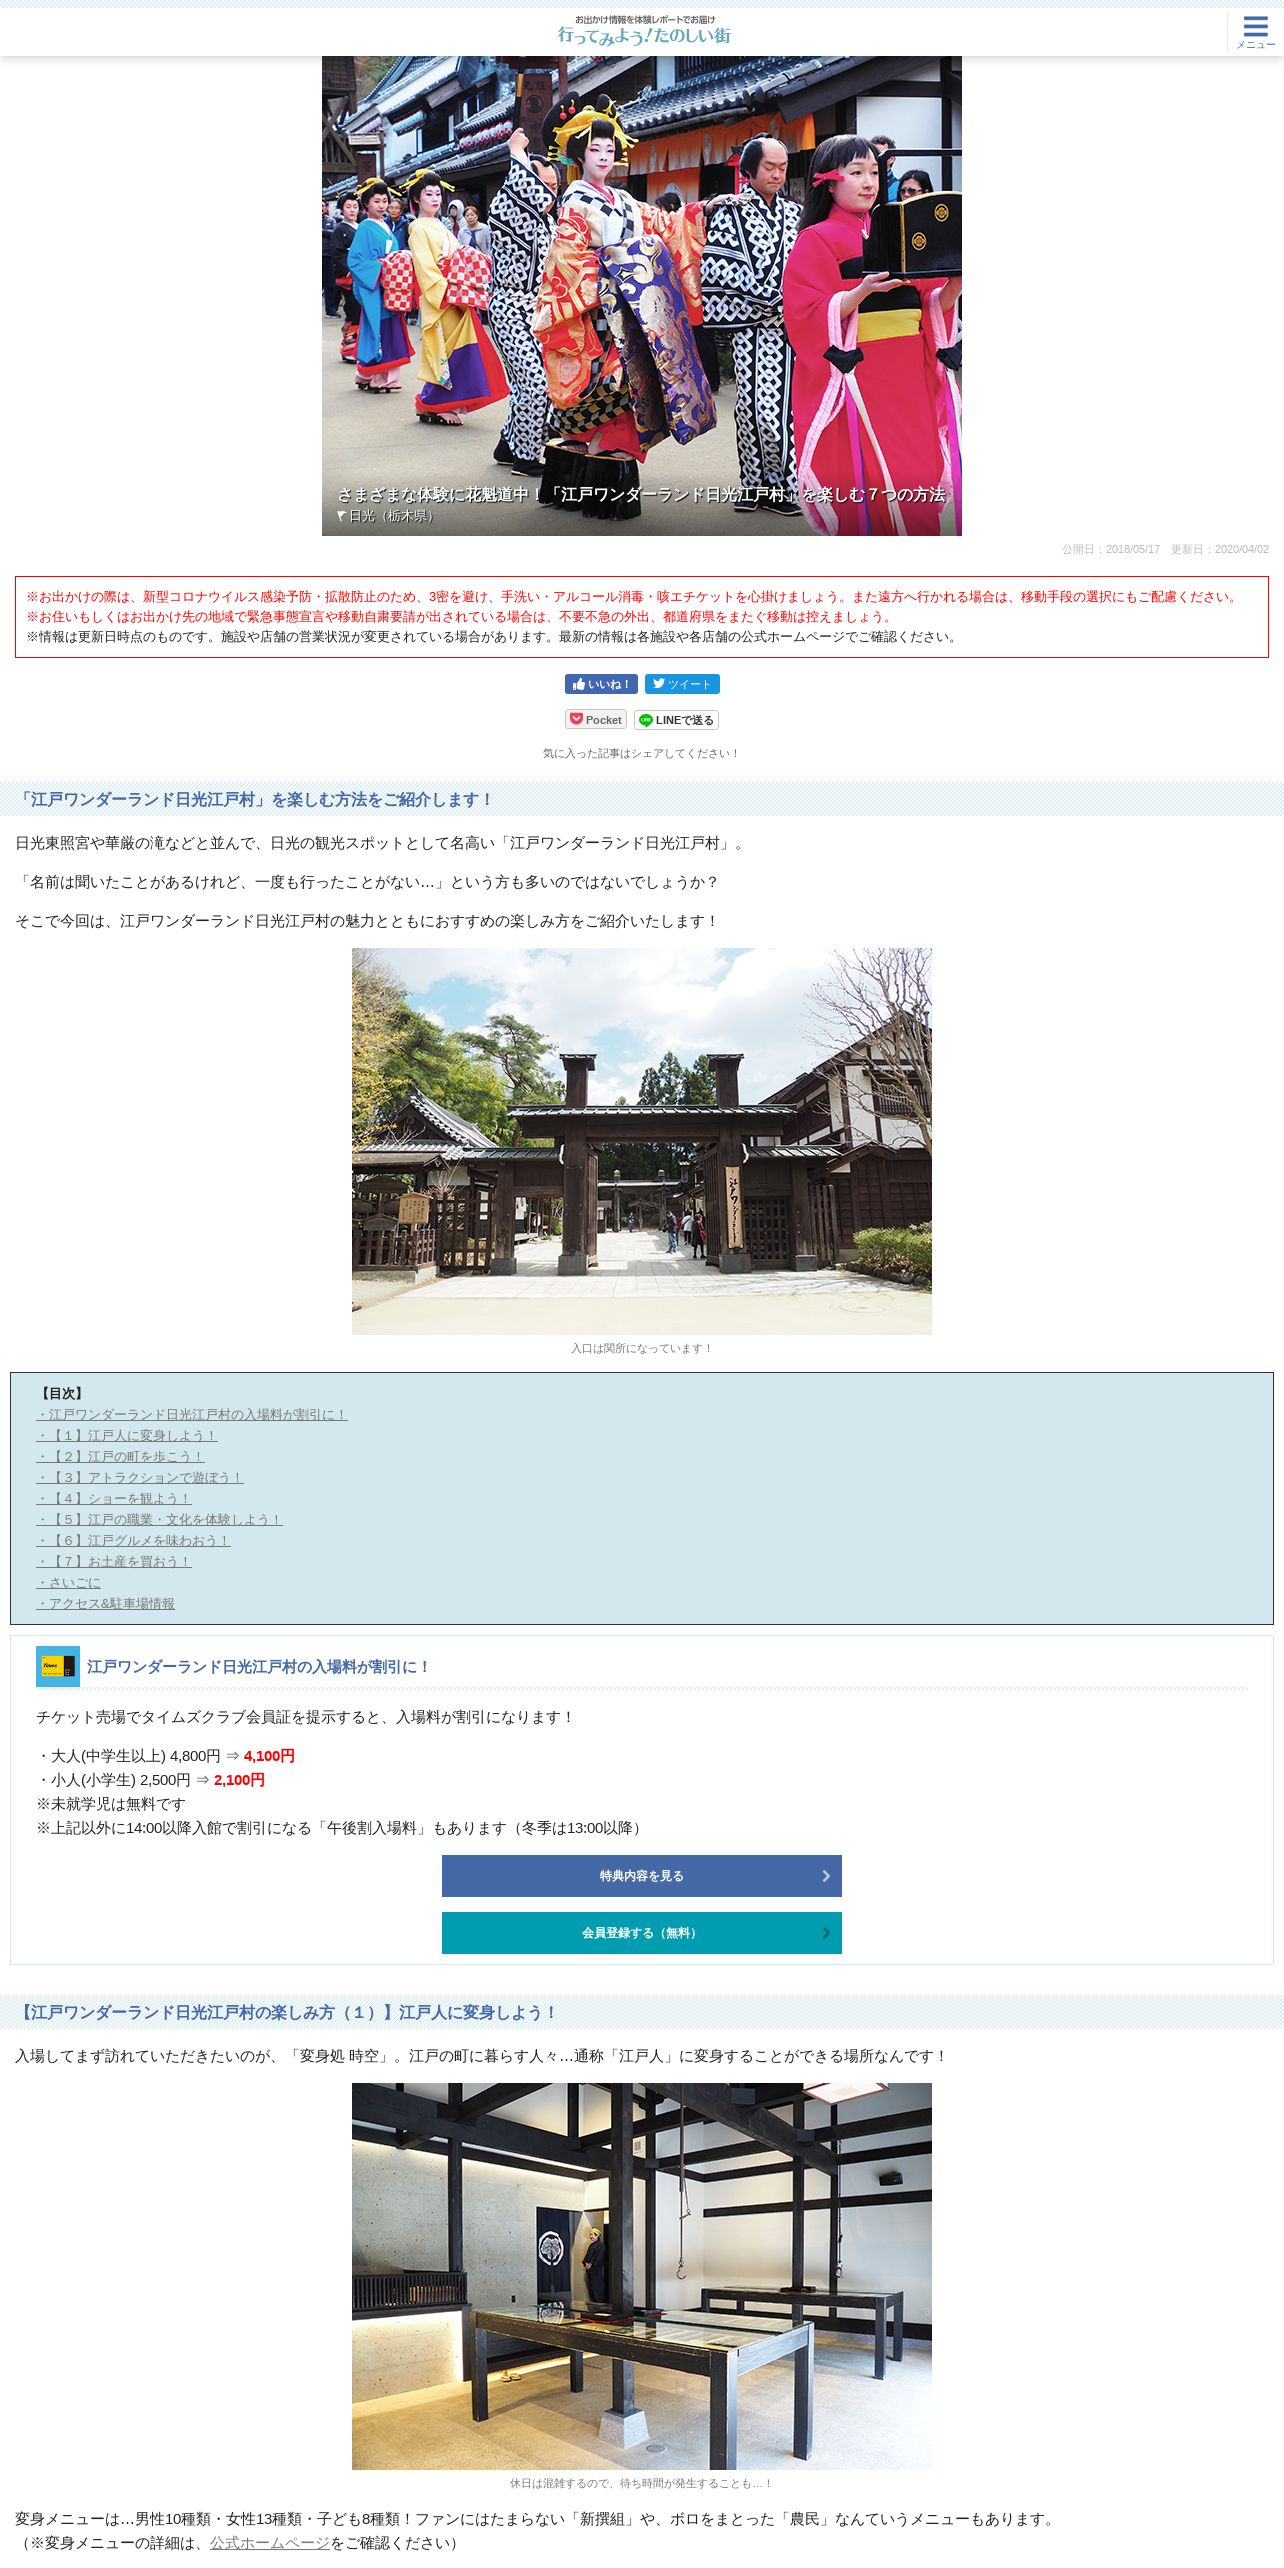Click caption 入口は関所になっています！
This screenshot has width=1284, height=2568.
tap(642, 1349)
